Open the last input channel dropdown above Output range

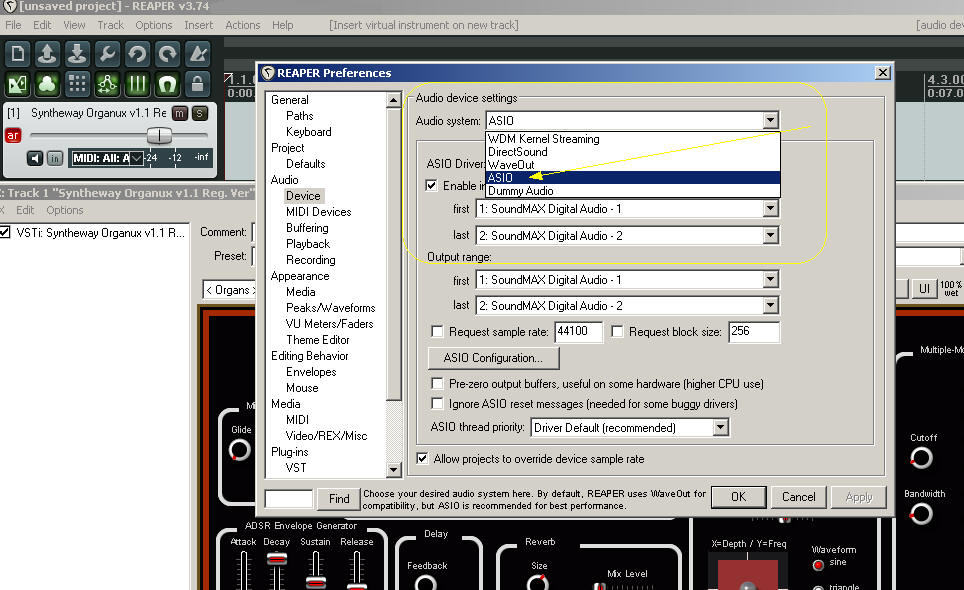point(770,235)
